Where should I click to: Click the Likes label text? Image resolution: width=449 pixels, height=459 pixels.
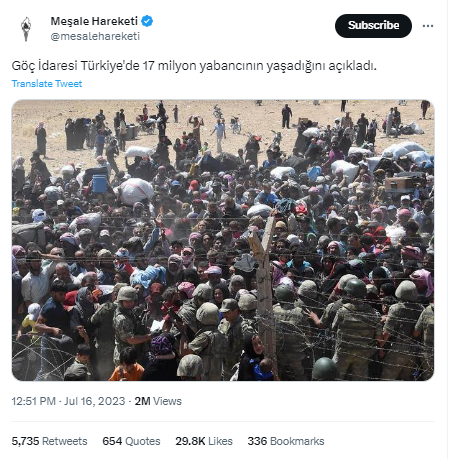point(220,441)
